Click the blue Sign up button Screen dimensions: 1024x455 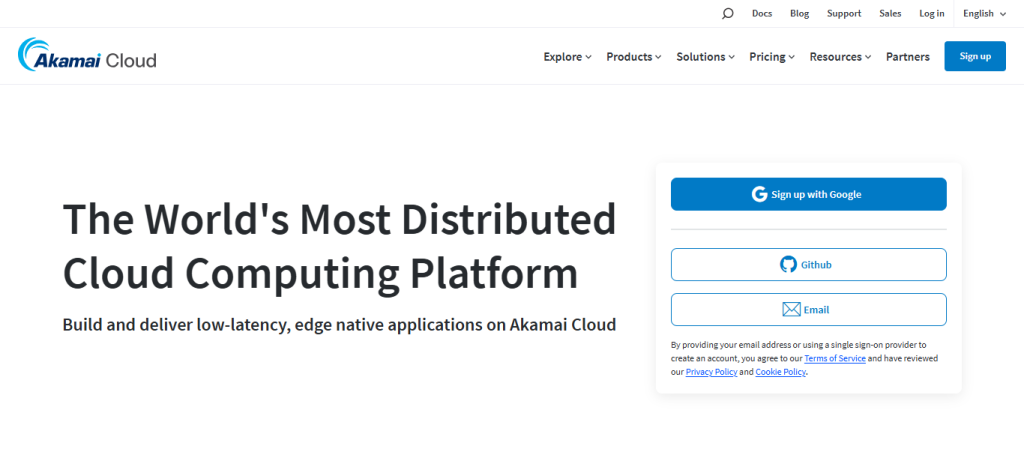pyautogui.click(x=975, y=56)
